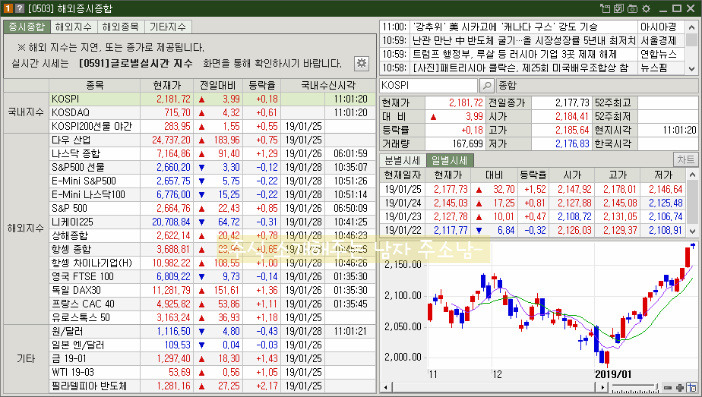Click the chart zoom out minus icon
Screen dimensions: 702x397
pos(668,388)
